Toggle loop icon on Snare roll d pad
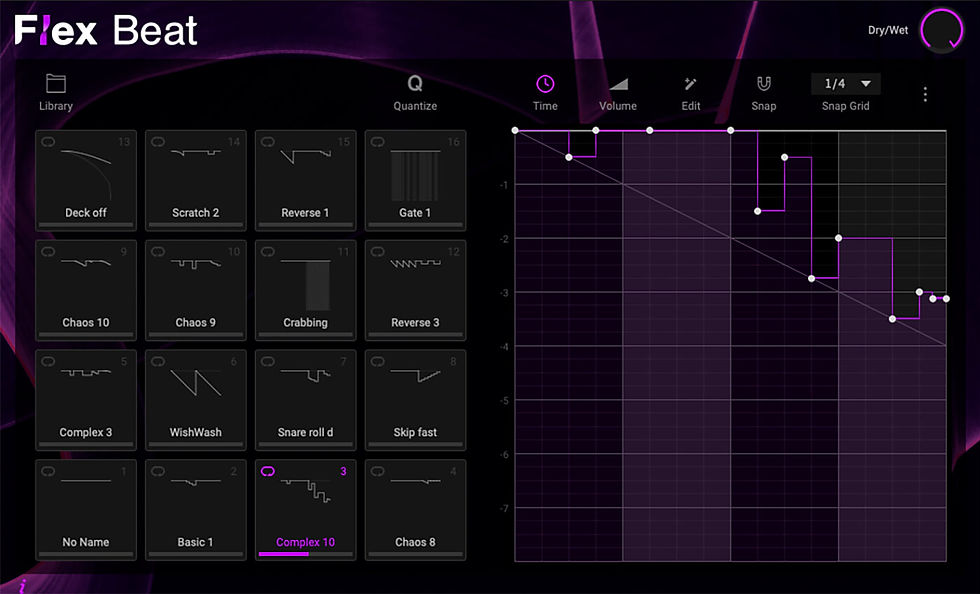The width and height of the screenshot is (980, 594). click(268, 361)
